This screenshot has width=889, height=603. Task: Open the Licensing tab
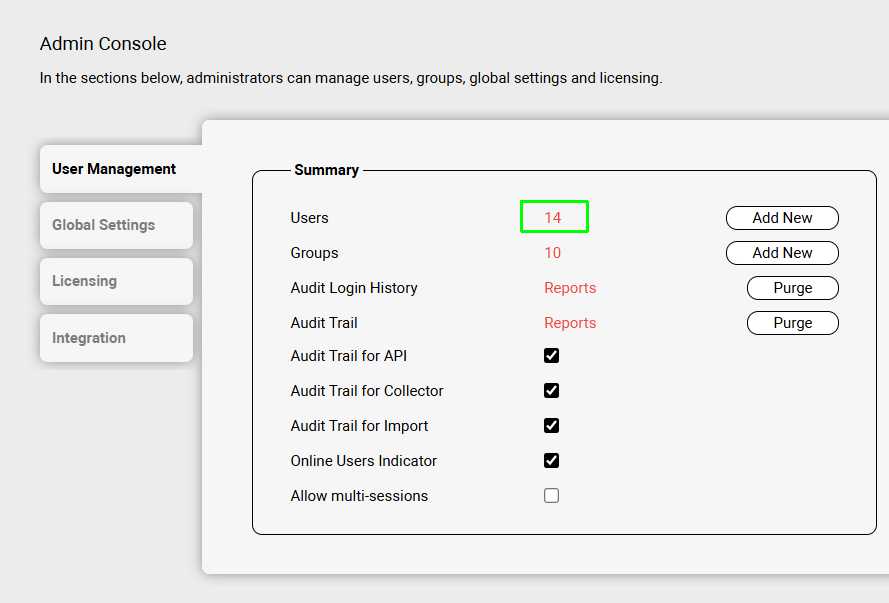click(x=85, y=281)
